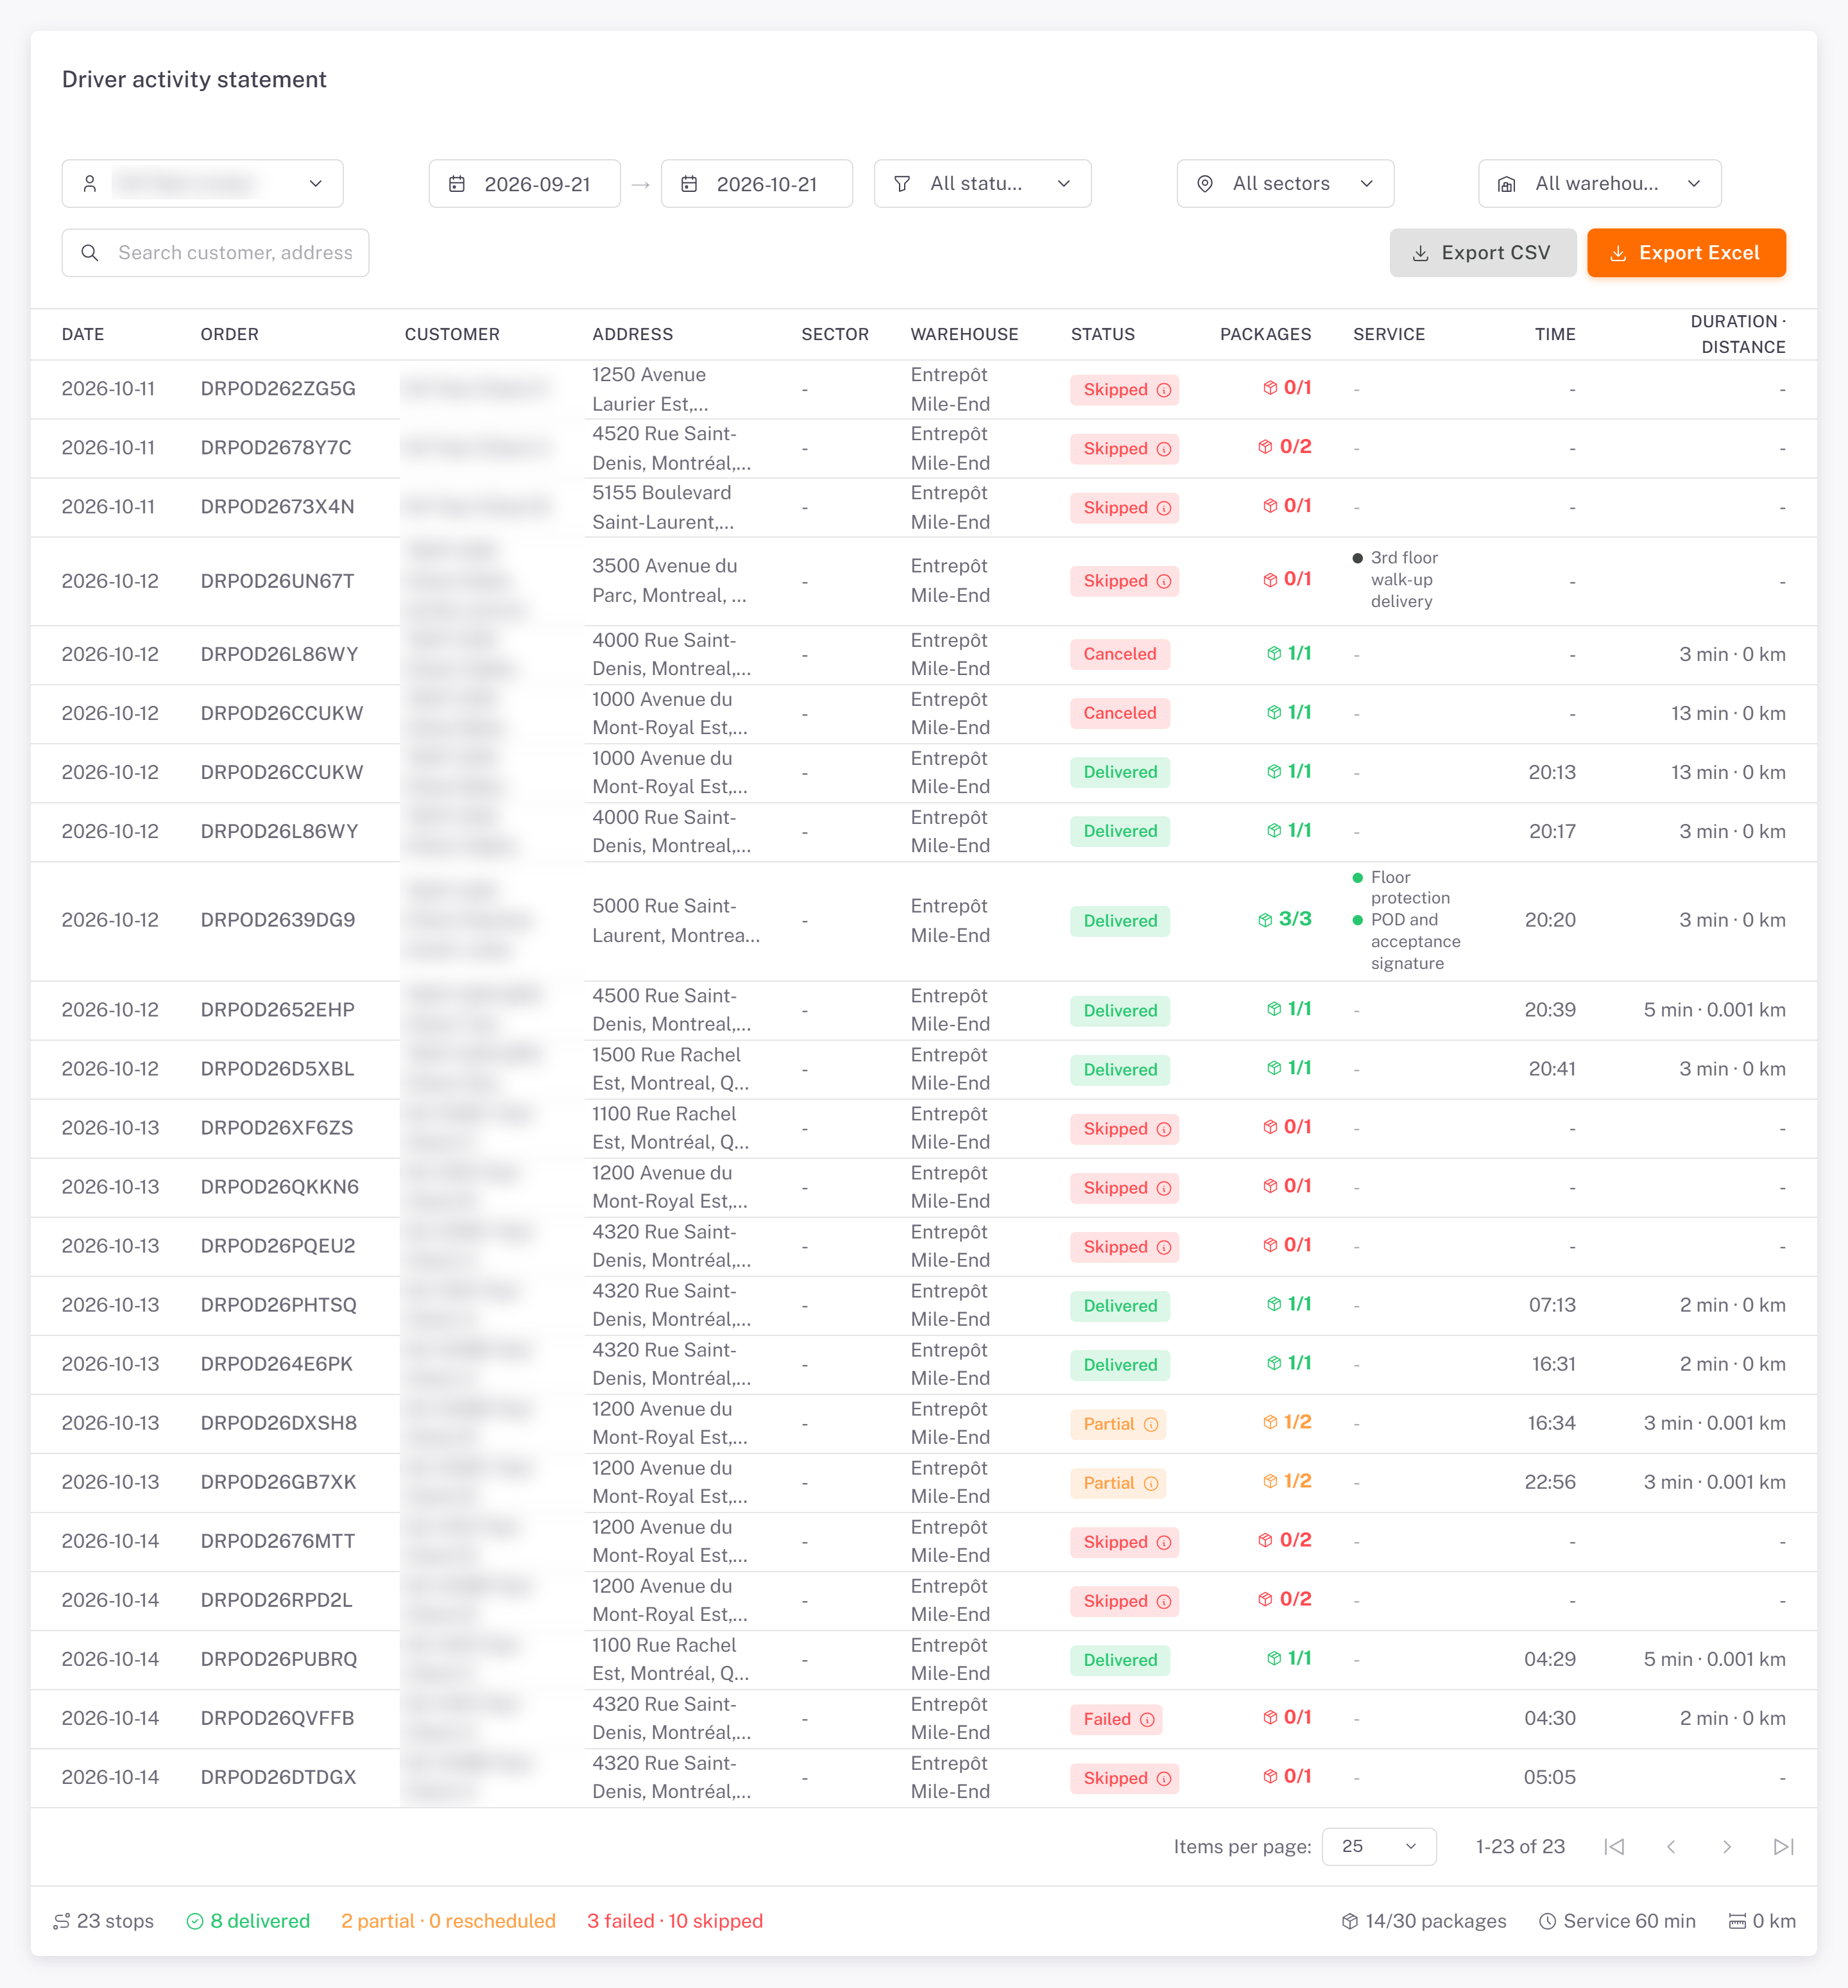Go to the last page with the arrow icon
The width and height of the screenshot is (1848, 1988).
pos(1783,1846)
